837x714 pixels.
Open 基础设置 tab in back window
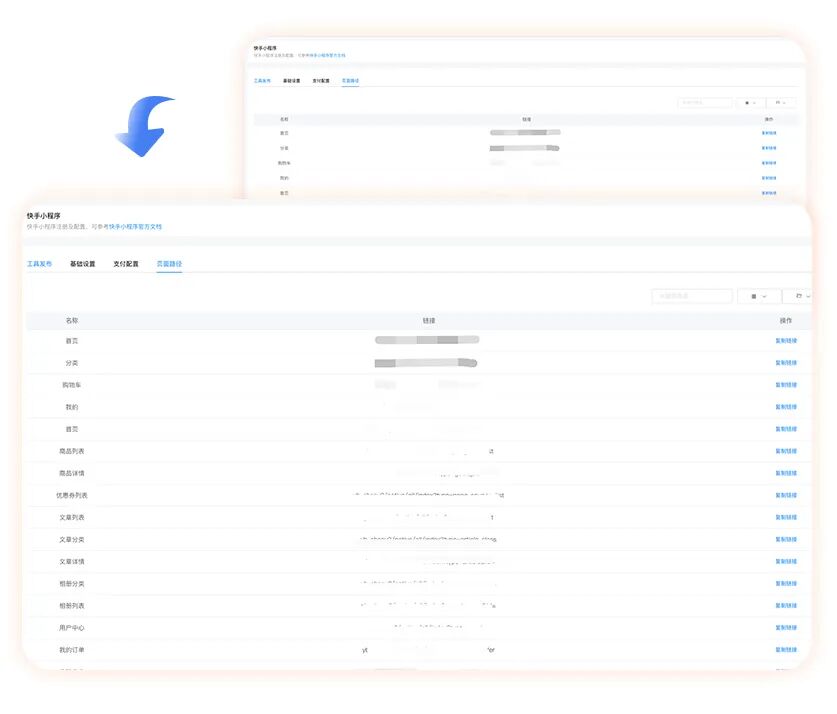tap(291, 81)
